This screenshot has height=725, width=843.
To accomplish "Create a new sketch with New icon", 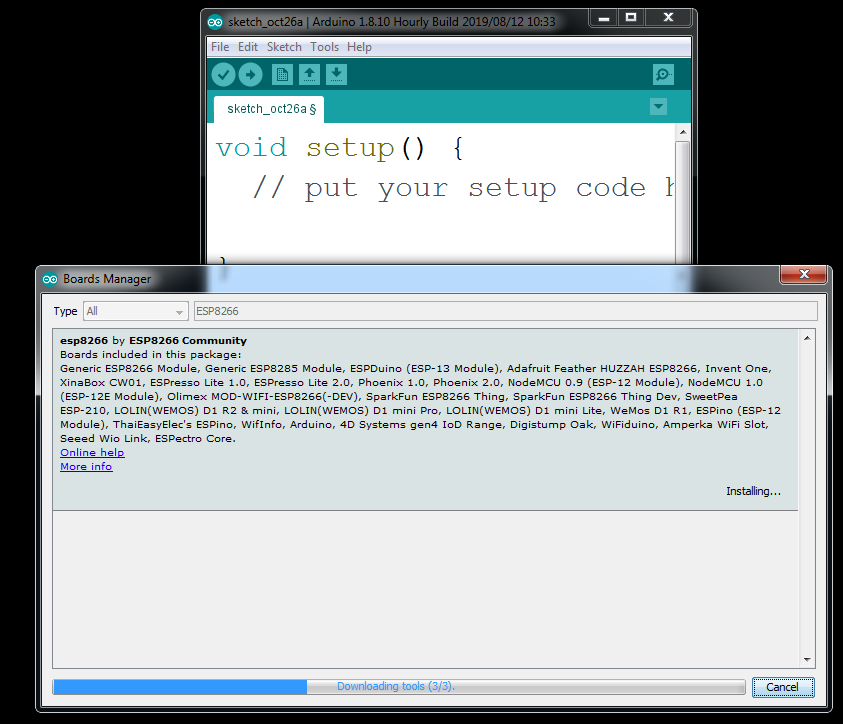I will point(282,75).
